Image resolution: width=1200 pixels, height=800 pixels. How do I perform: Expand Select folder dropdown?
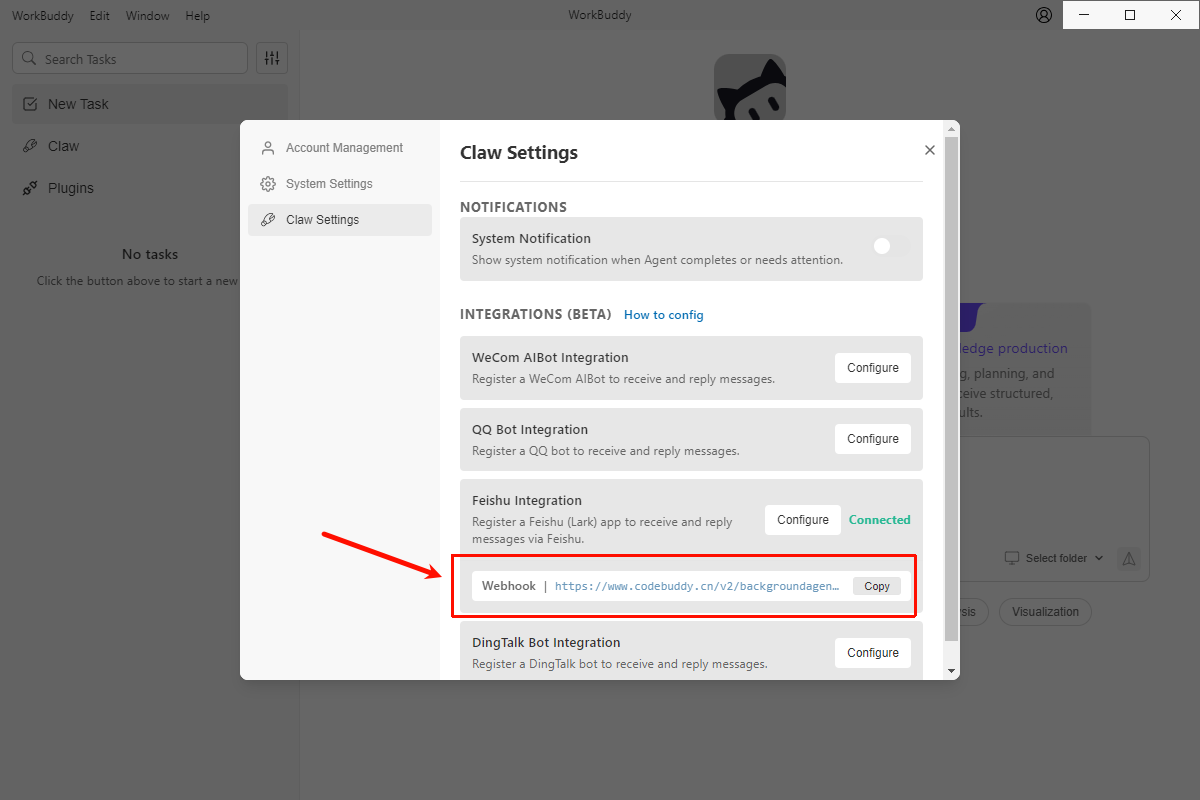point(1055,558)
